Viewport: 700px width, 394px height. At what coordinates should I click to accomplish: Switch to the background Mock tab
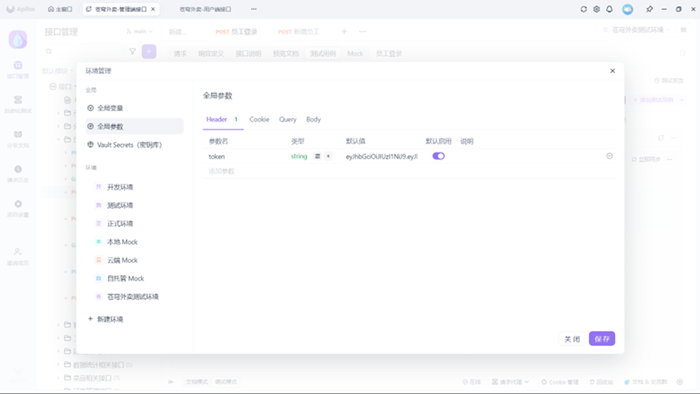pyautogui.click(x=355, y=54)
